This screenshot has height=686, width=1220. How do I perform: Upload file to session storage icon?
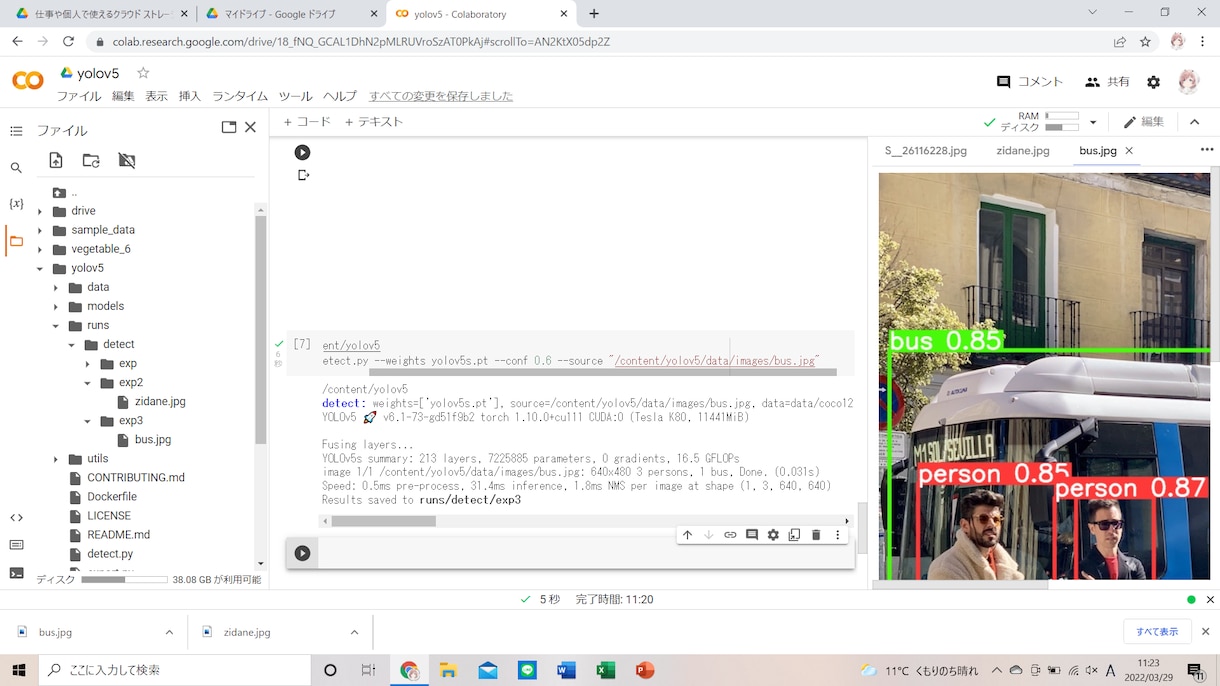(56, 160)
